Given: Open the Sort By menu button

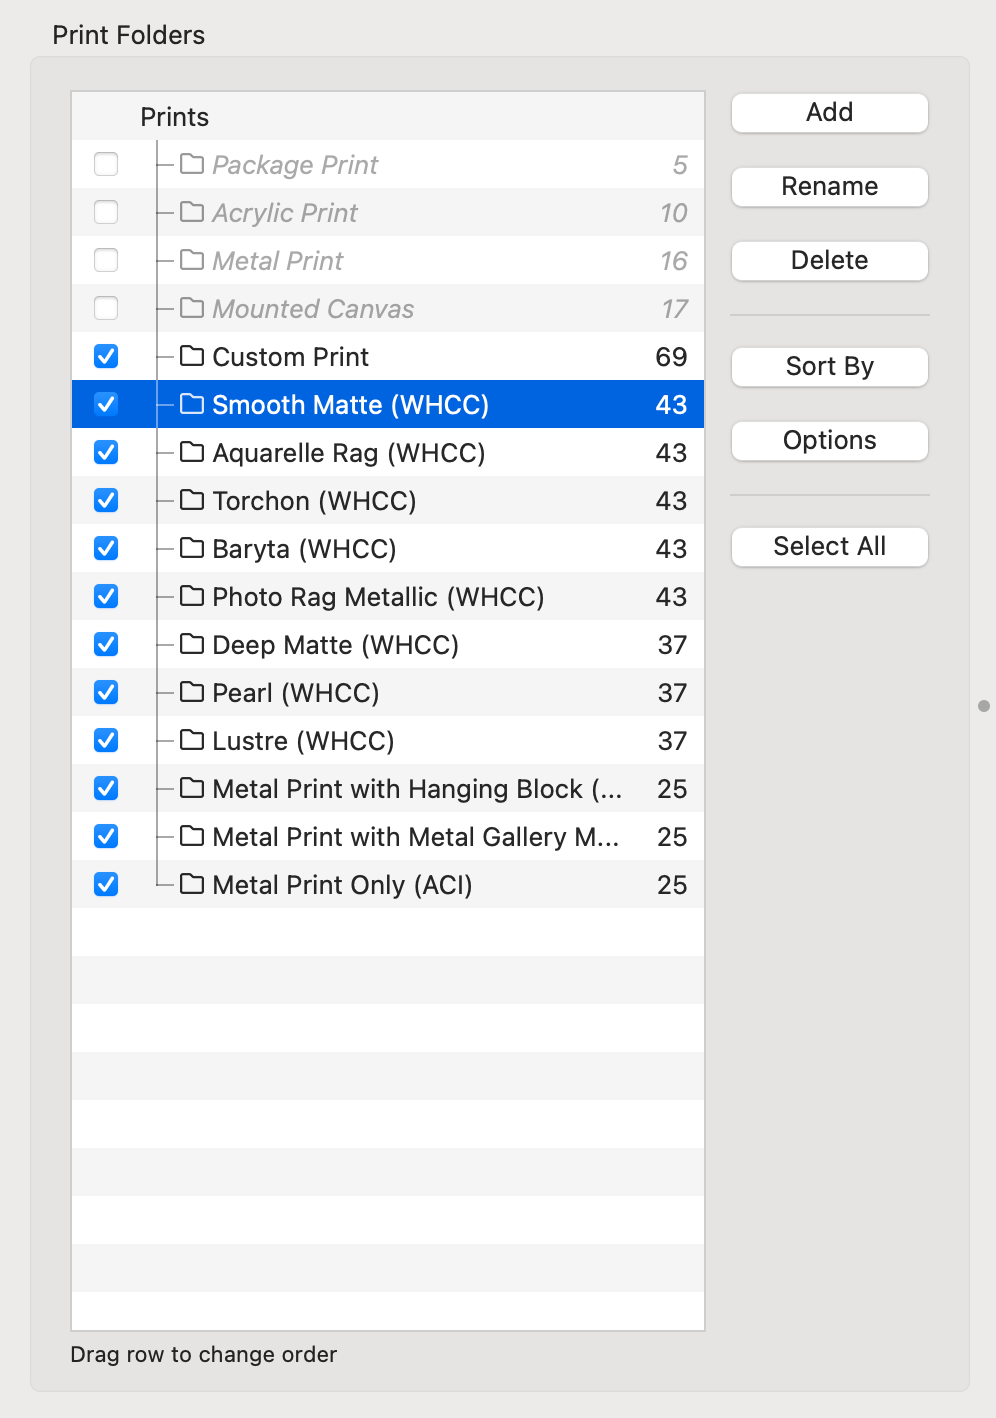Looking at the screenshot, I should (829, 366).
